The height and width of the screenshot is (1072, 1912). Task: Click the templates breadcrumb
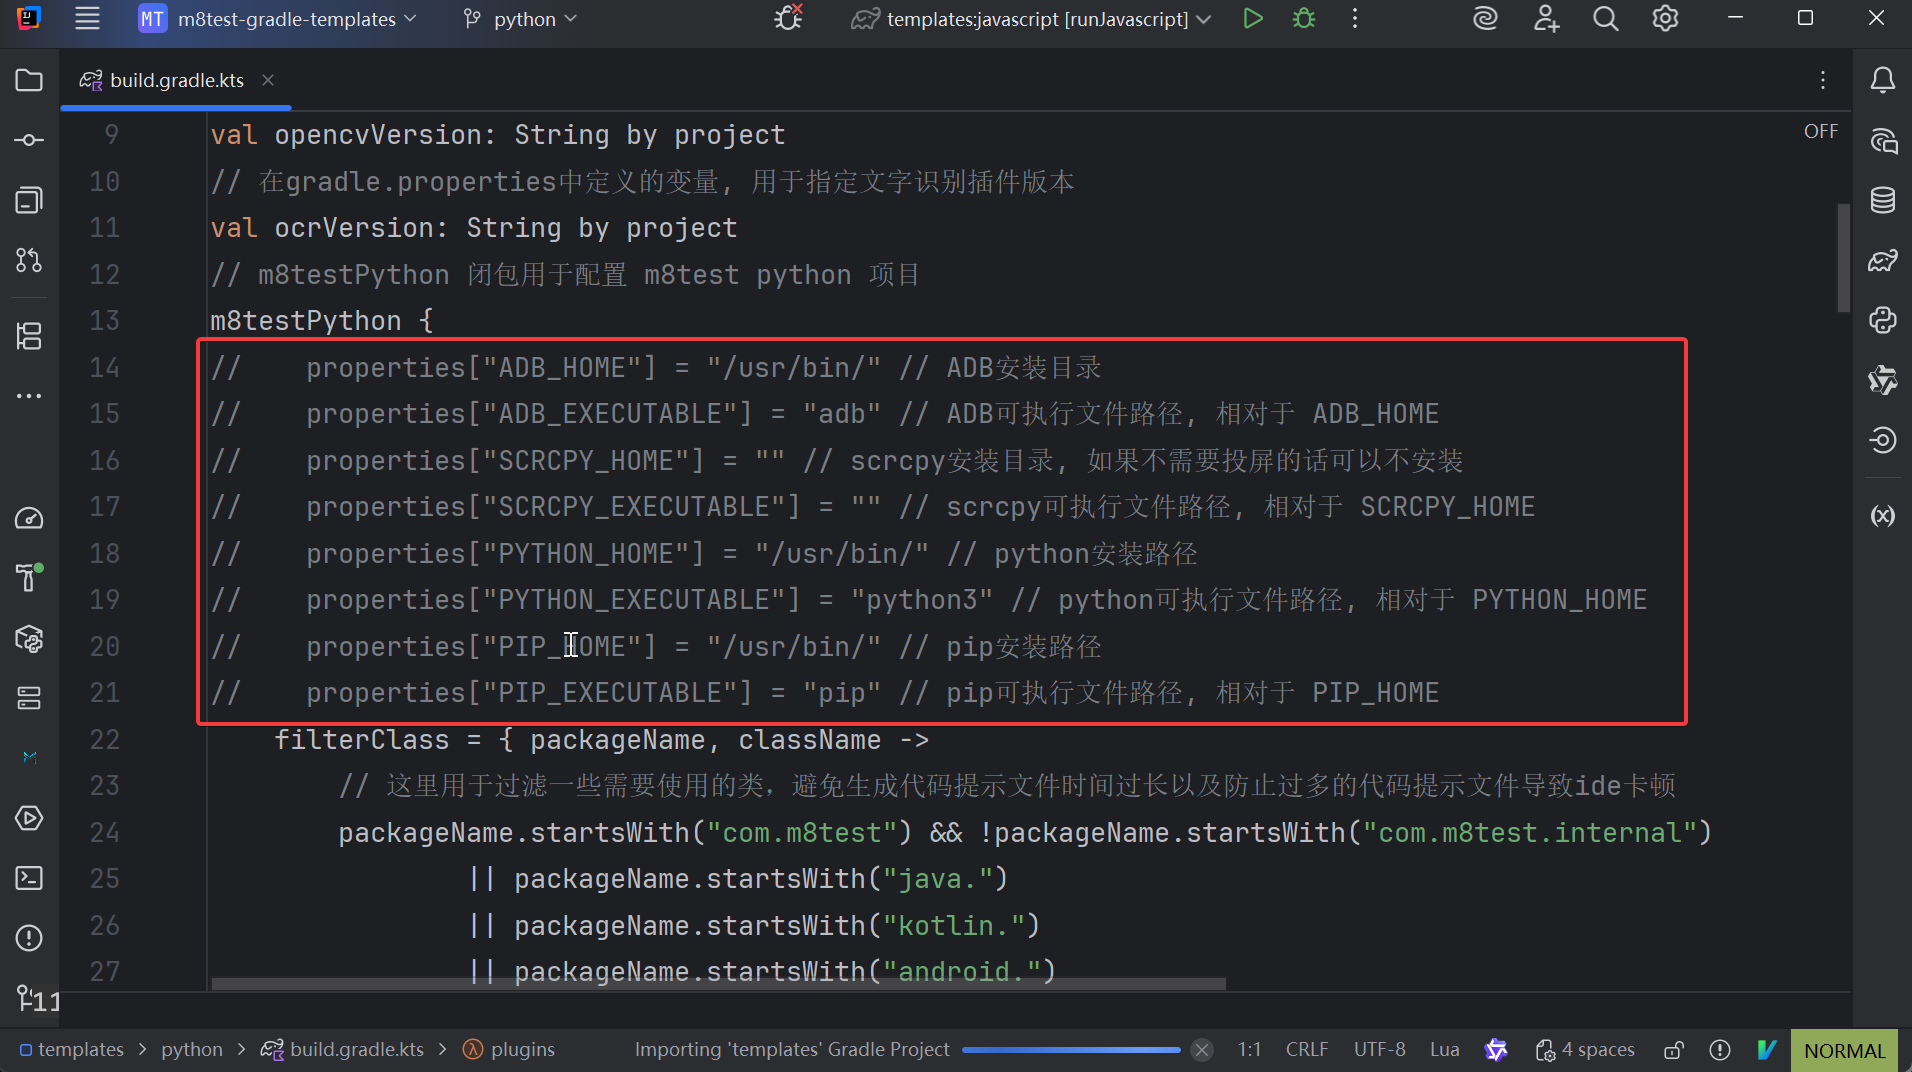(x=80, y=1050)
